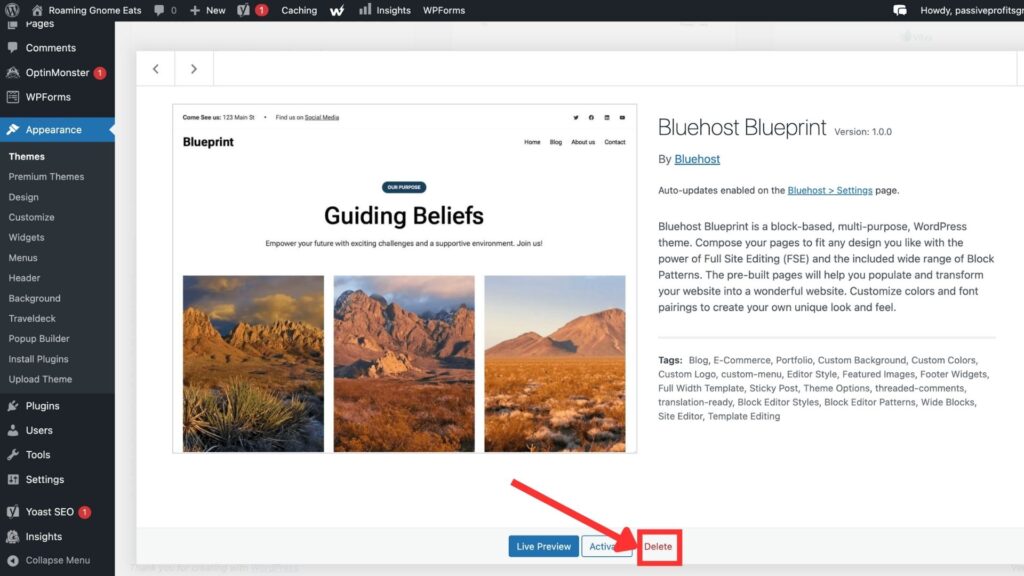Click the WordPress logo in admin bar

12,10
